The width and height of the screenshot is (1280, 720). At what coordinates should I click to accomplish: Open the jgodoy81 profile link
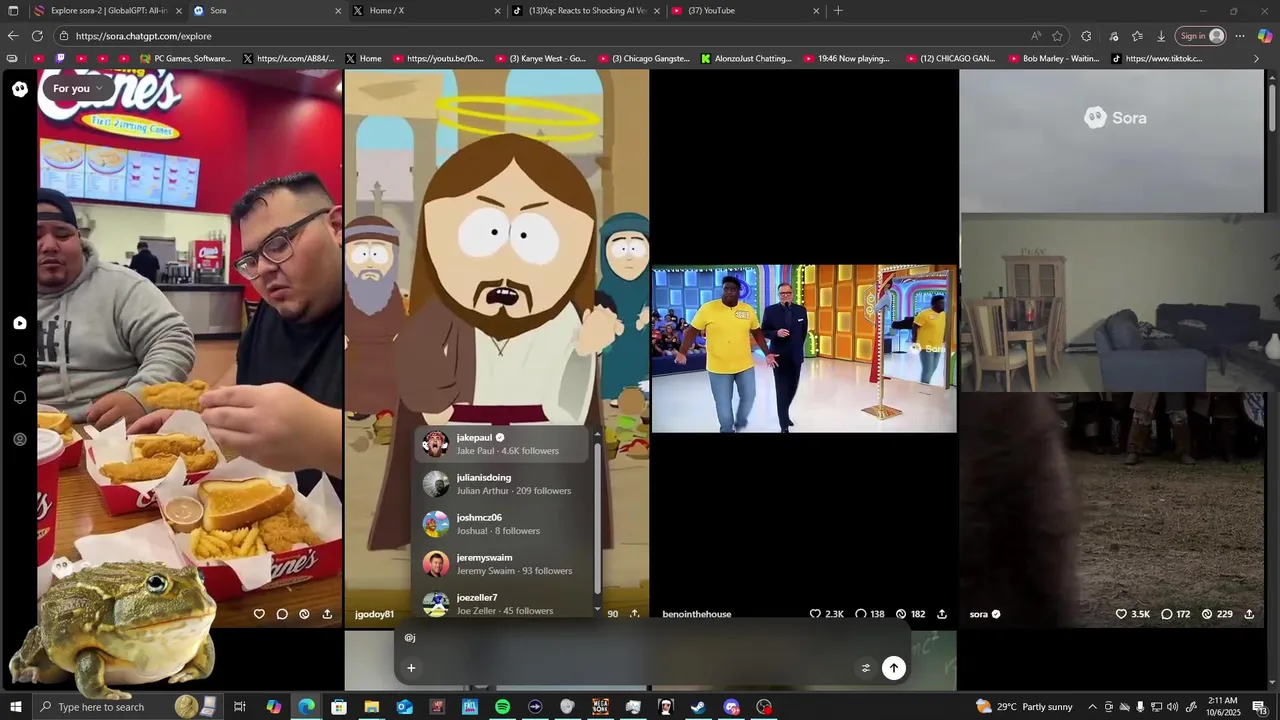click(x=374, y=614)
